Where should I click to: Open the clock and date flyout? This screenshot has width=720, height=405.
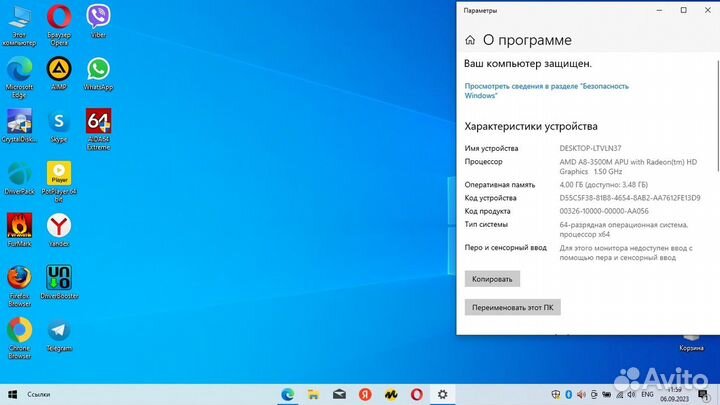click(675, 394)
